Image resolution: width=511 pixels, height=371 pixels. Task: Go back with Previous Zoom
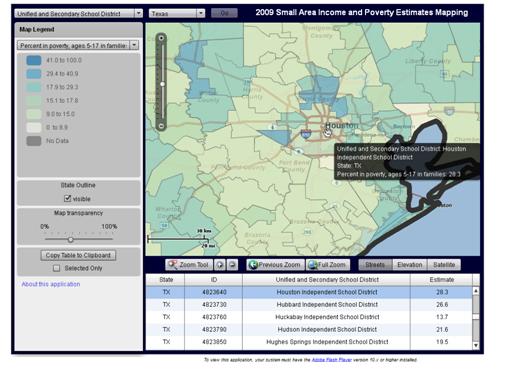click(x=275, y=265)
